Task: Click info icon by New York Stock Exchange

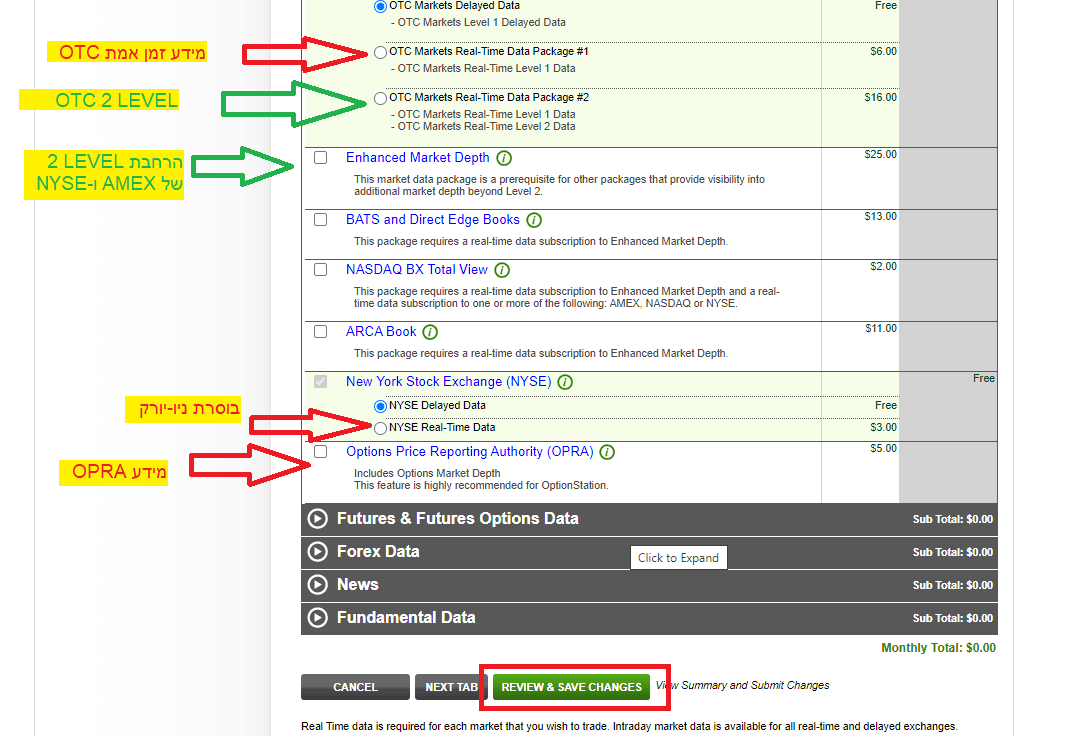Action: [x=565, y=382]
